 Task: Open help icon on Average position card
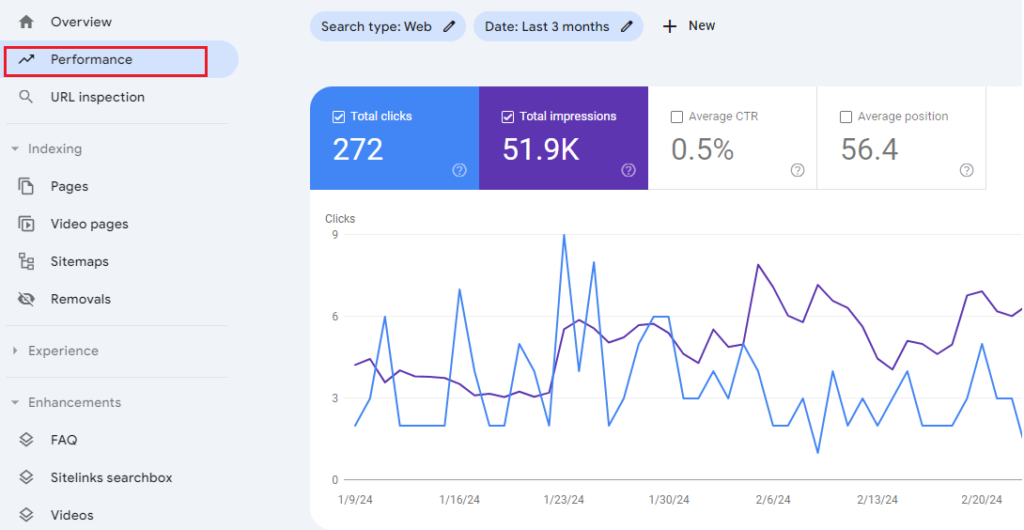click(967, 170)
